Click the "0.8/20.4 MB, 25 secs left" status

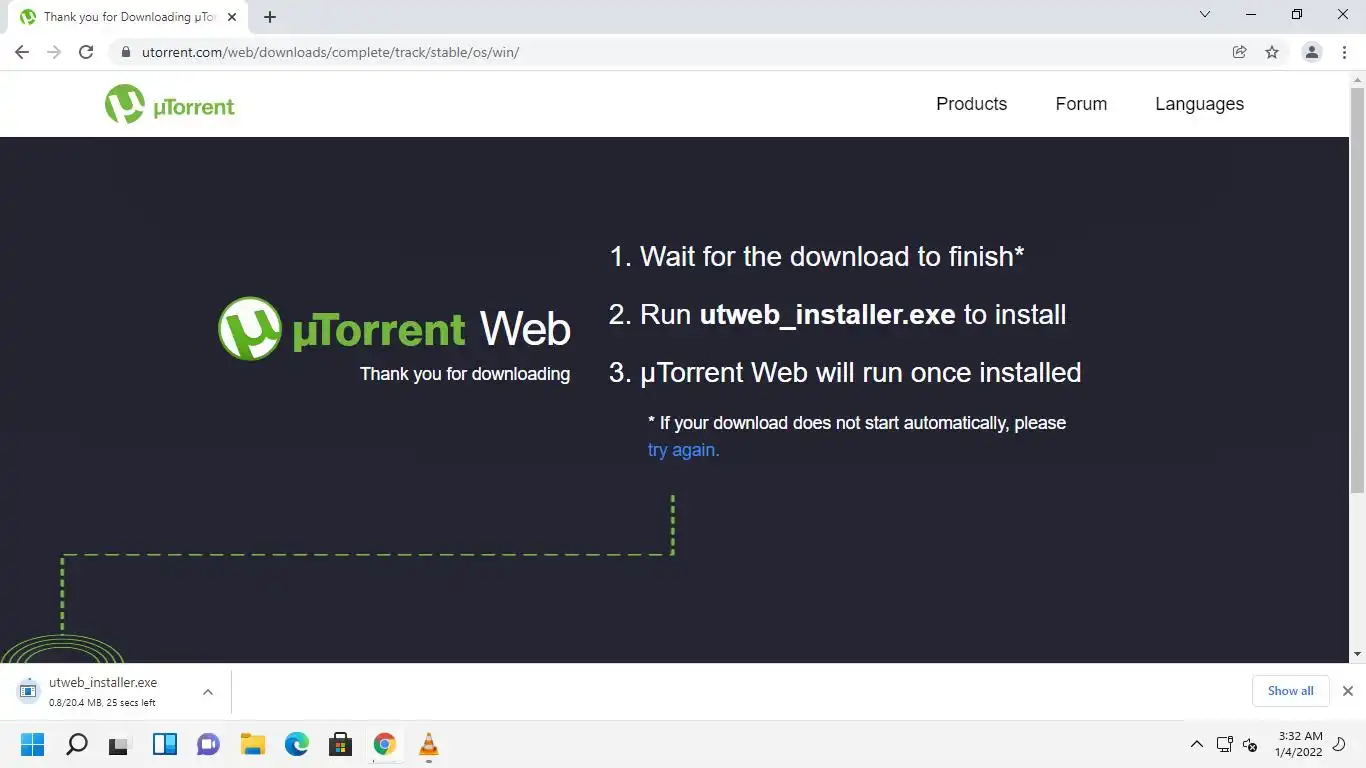click(102, 703)
